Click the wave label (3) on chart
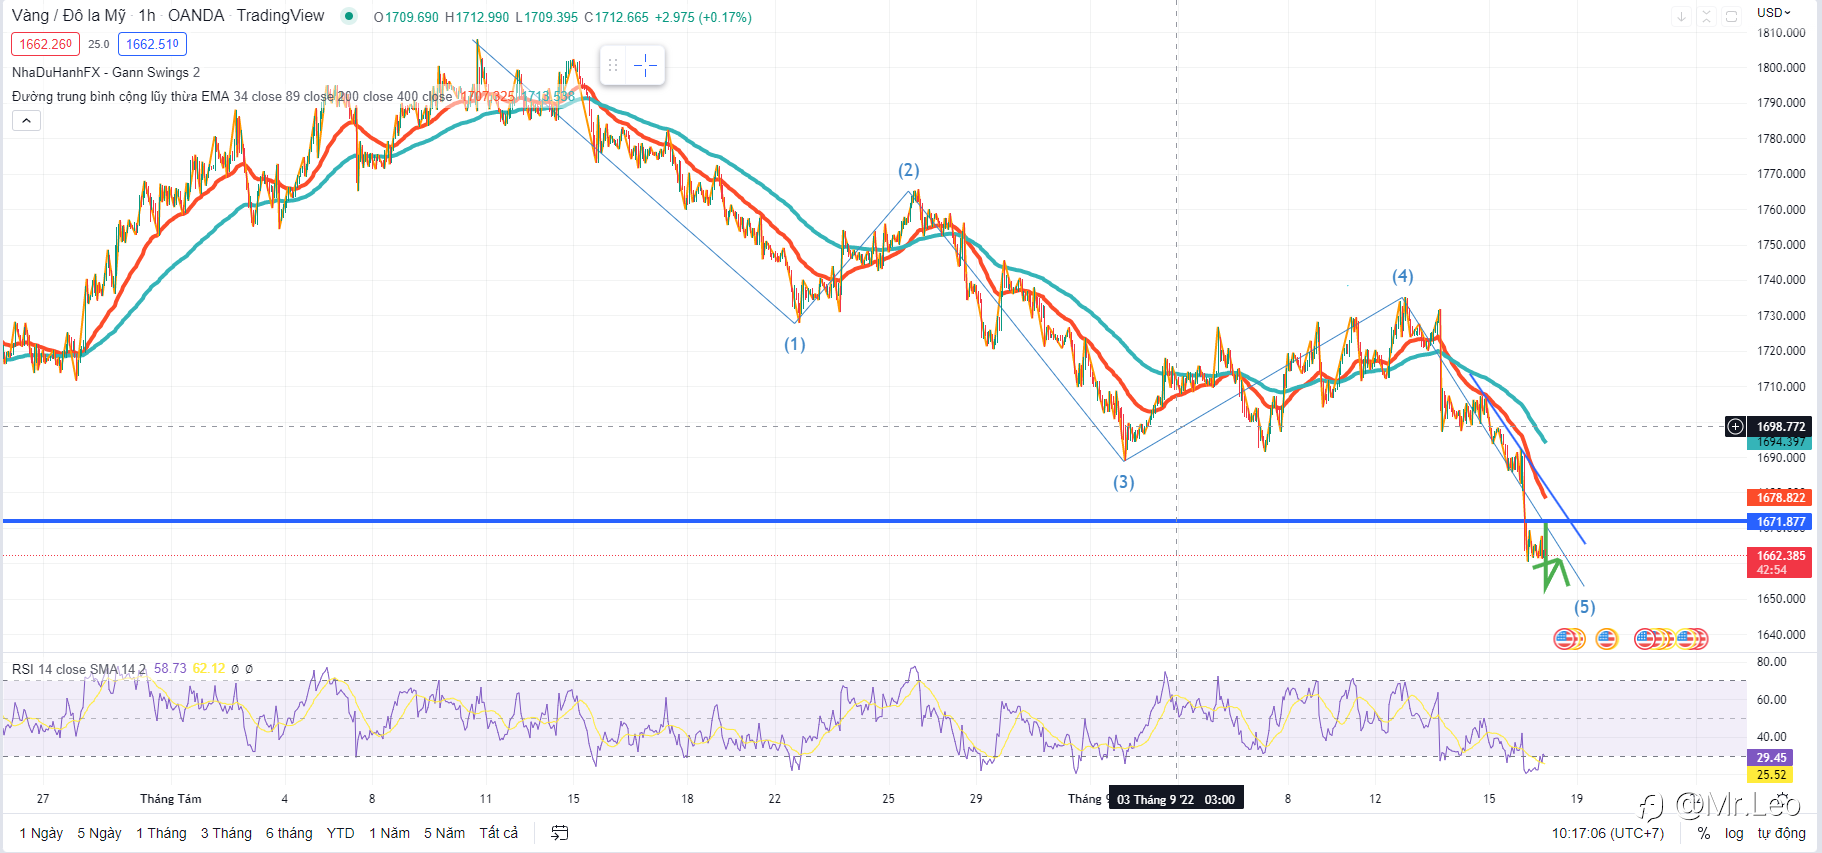This screenshot has width=1822, height=853. [x=1124, y=483]
